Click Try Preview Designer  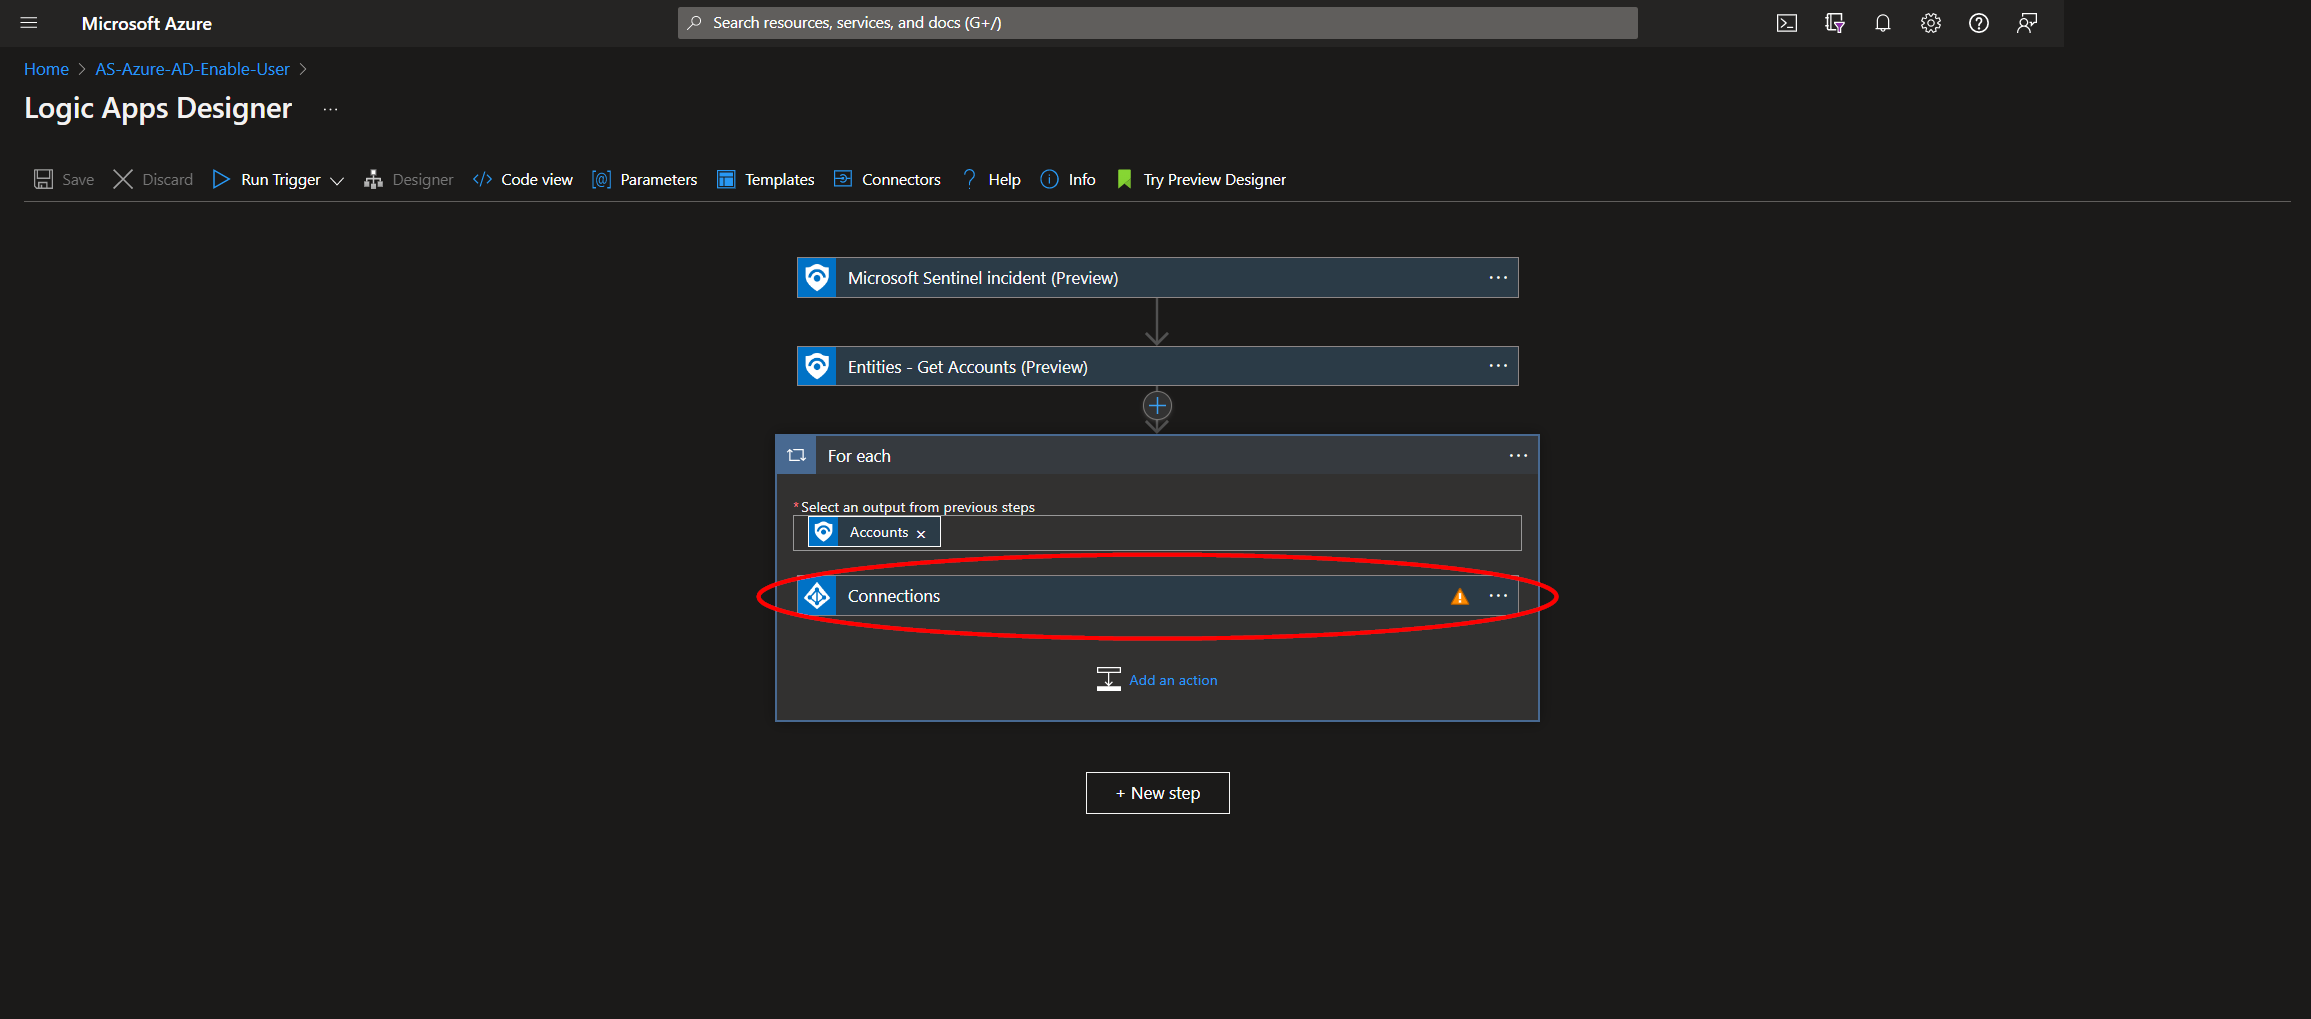(1201, 179)
